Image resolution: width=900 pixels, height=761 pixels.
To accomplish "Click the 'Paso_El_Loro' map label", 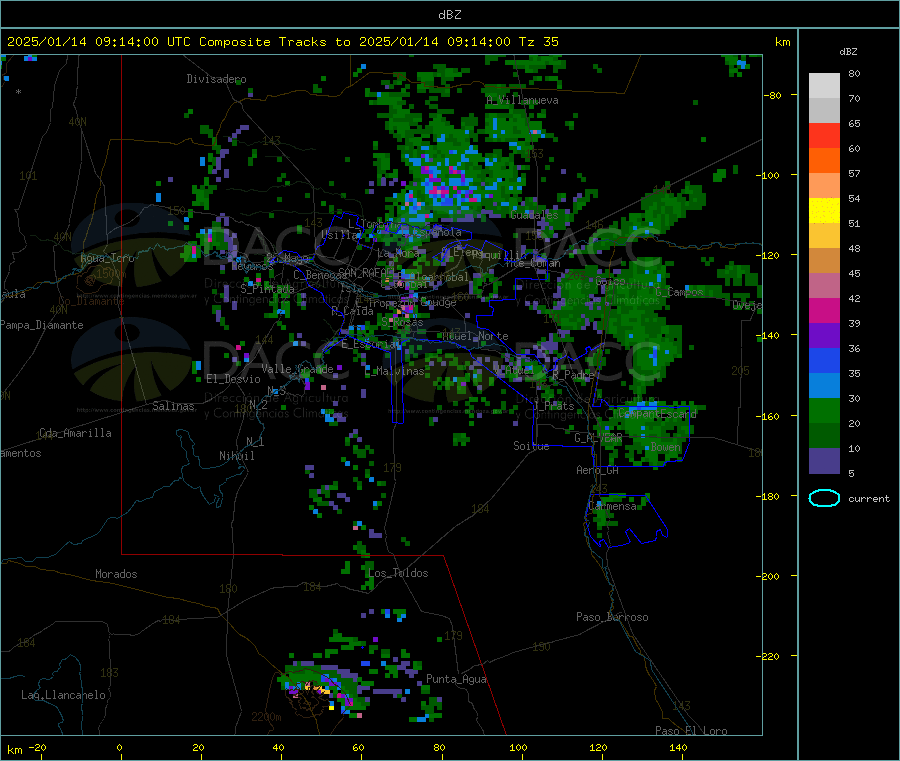I will pyautogui.click(x=691, y=731).
